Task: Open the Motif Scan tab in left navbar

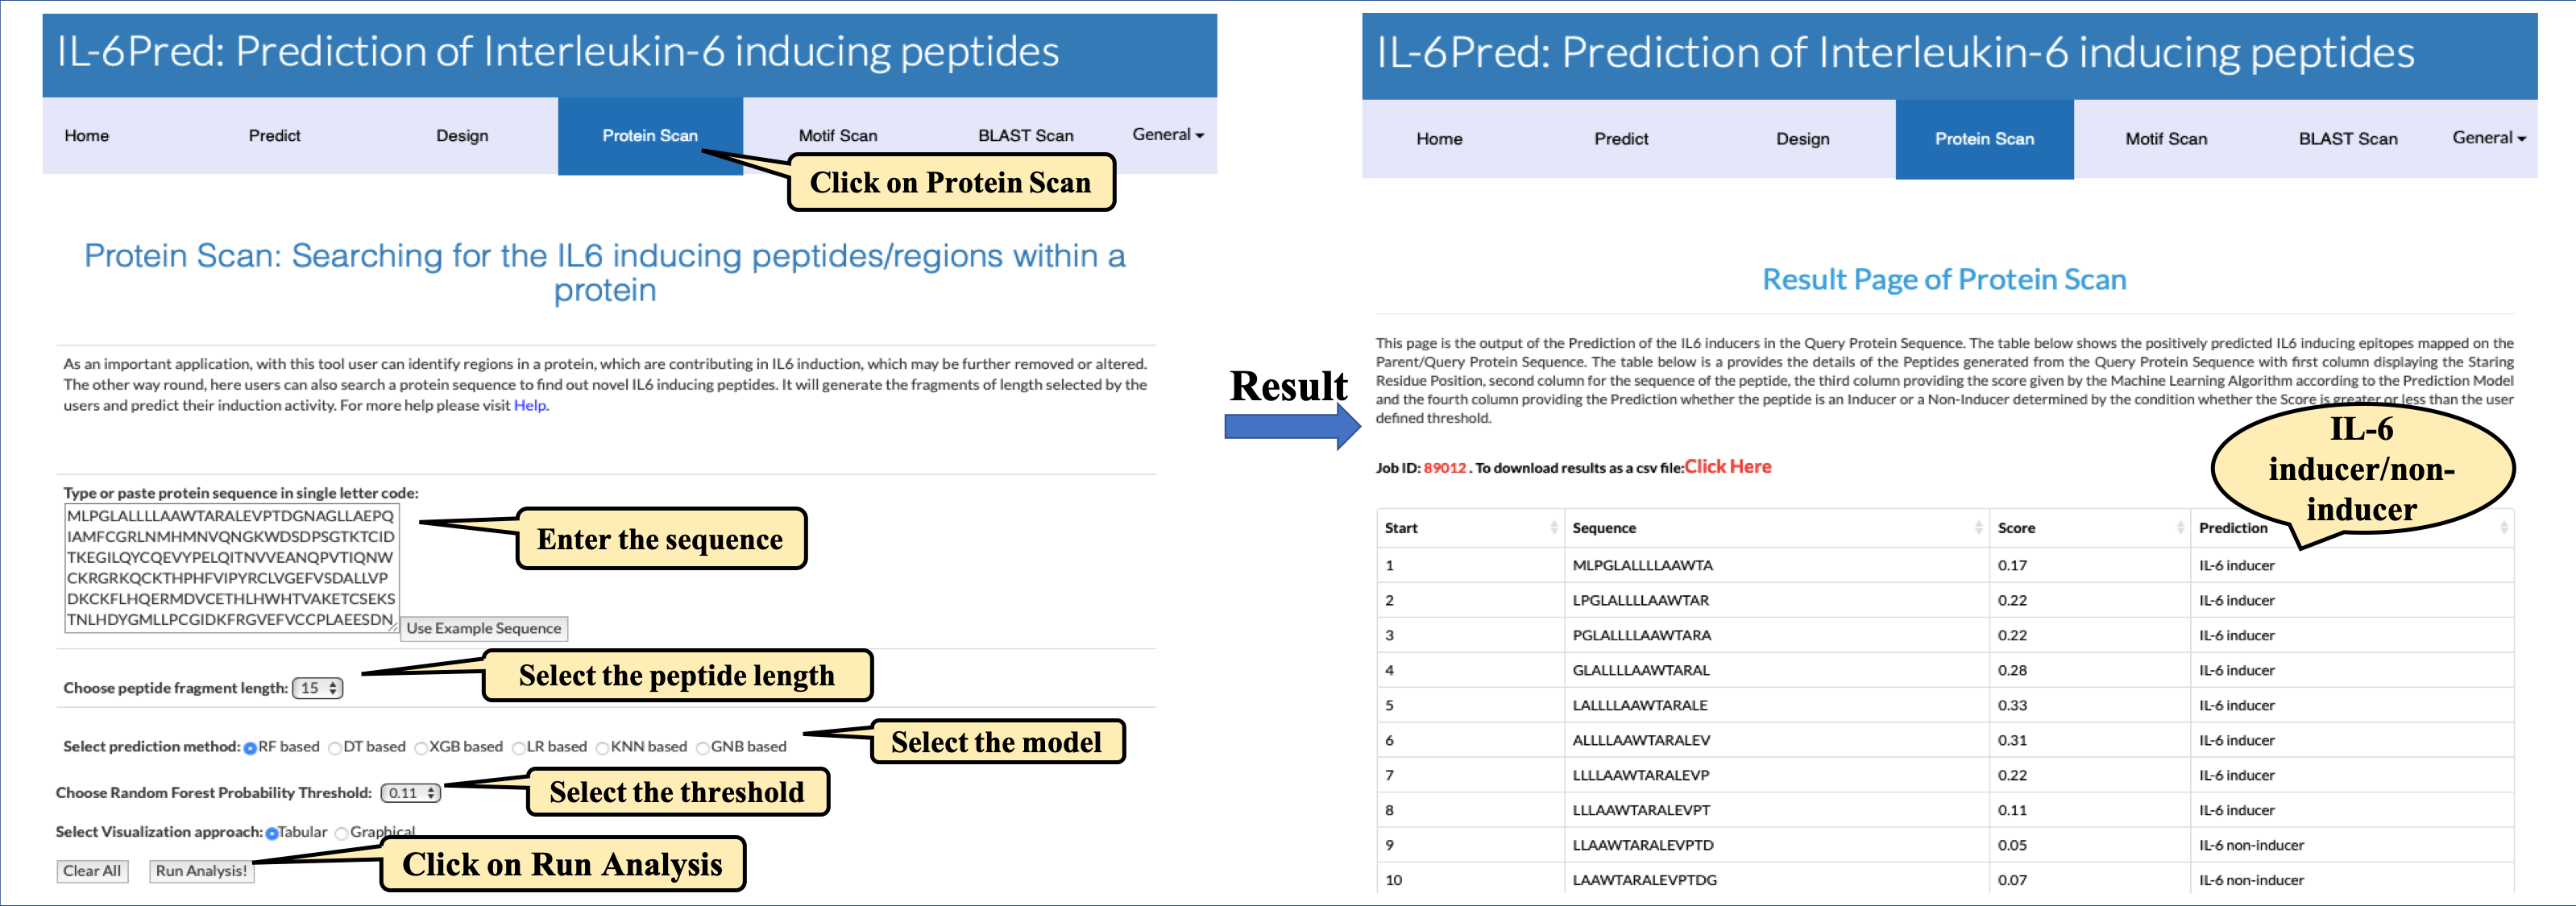Action: coord(837,136)
